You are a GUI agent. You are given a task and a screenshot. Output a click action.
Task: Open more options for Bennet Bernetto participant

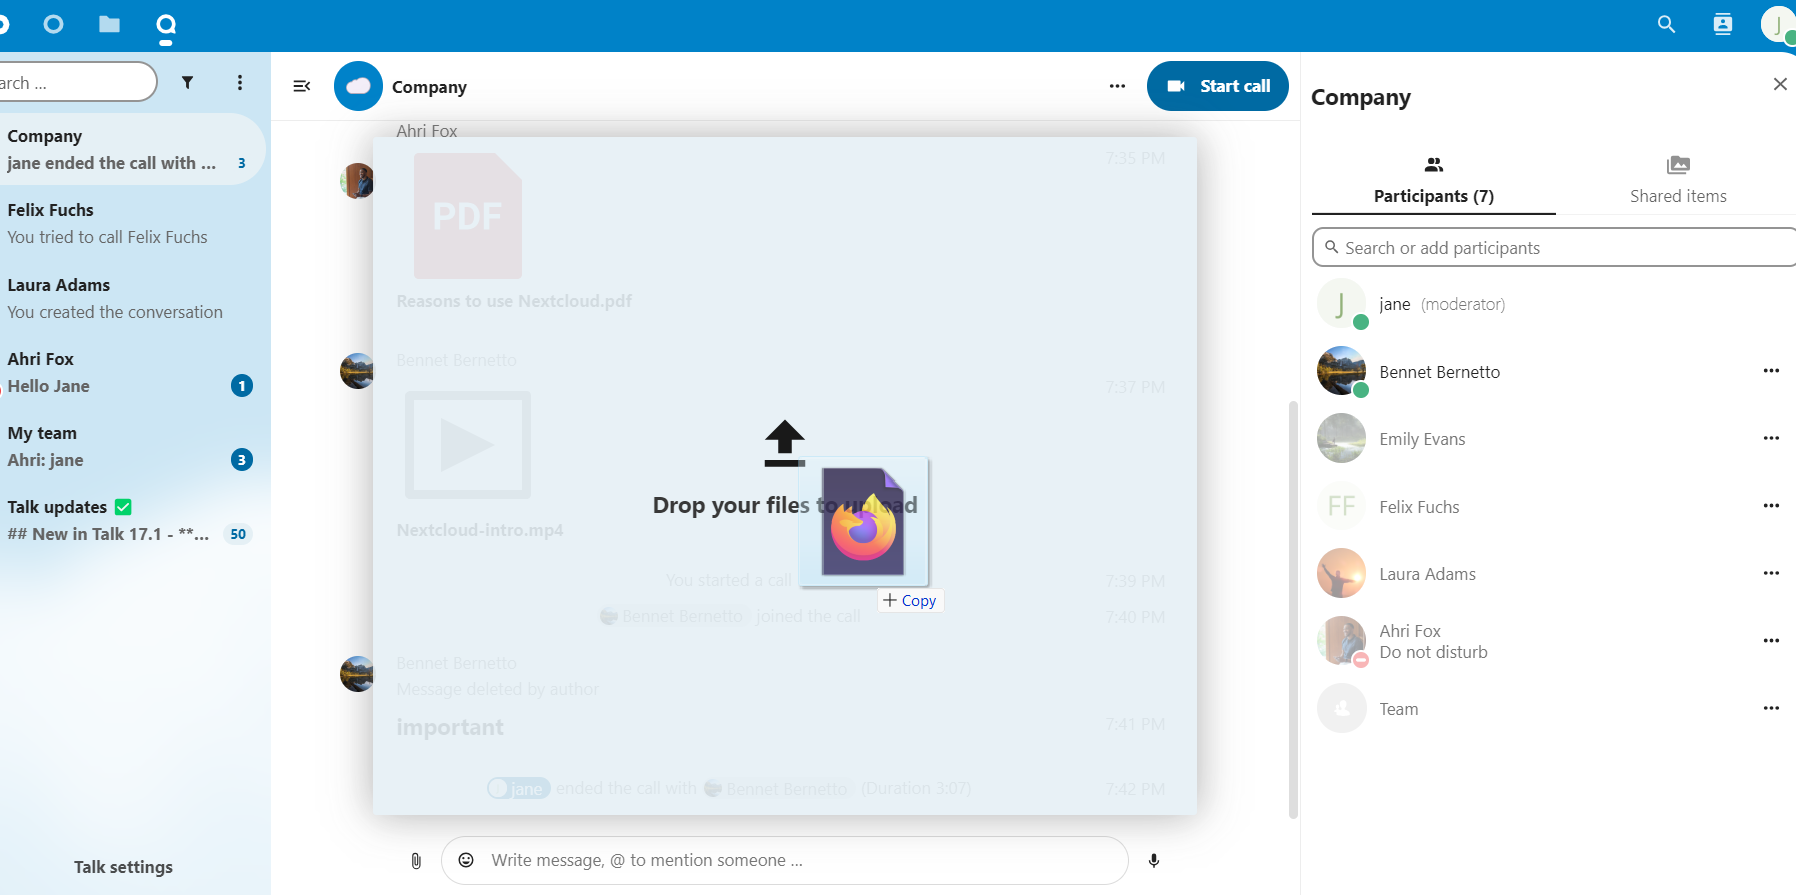click(1771, 371)
